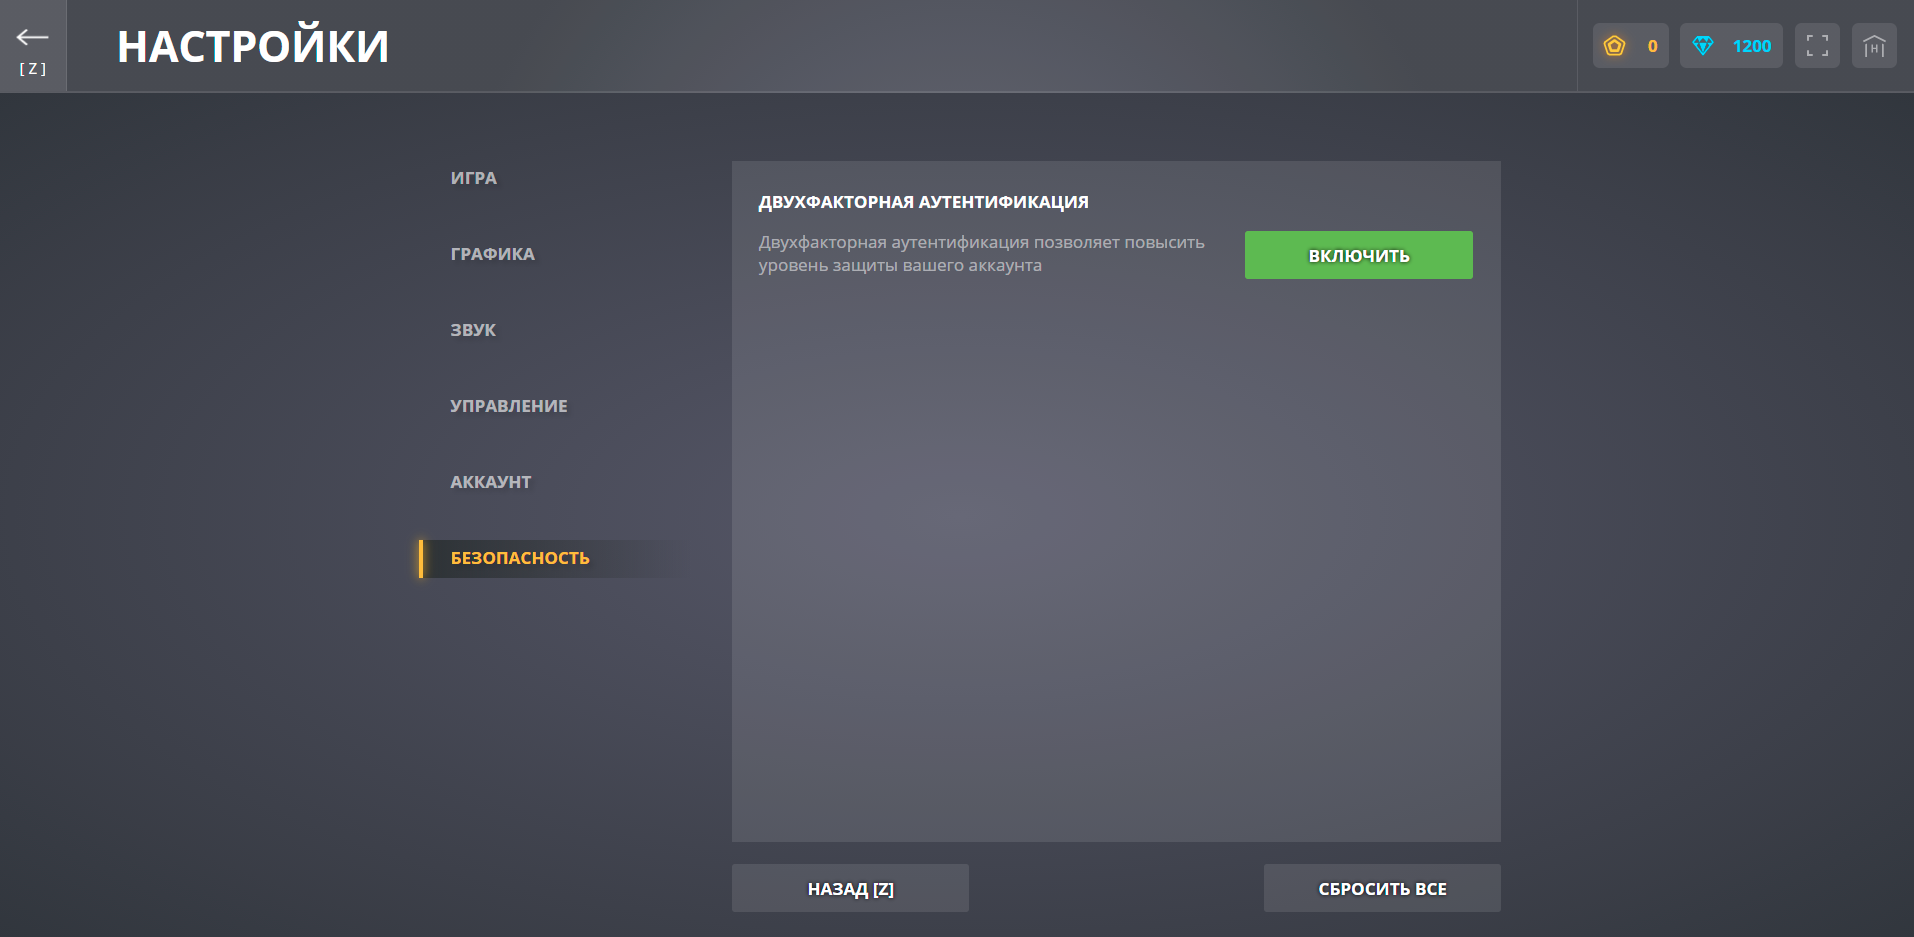Click the gold coin currency icon
1914x937 pixels.
(x=1614, y=46)
